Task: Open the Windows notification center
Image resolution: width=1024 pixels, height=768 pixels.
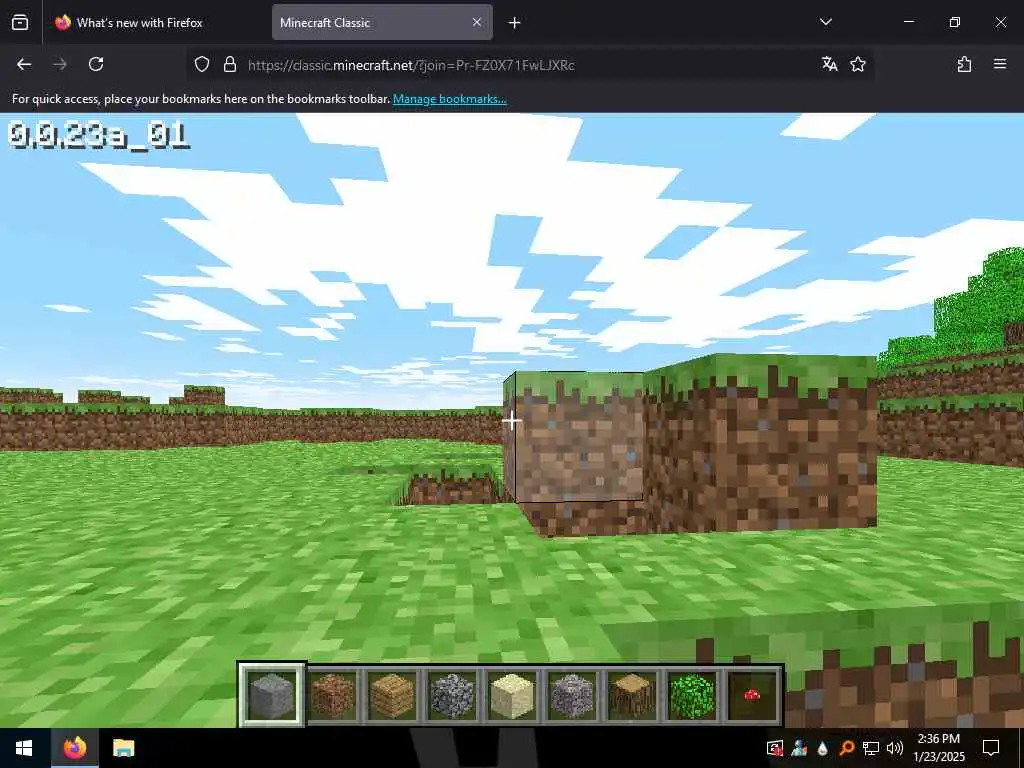Action: pyautogui.click(x=991, y=748)
